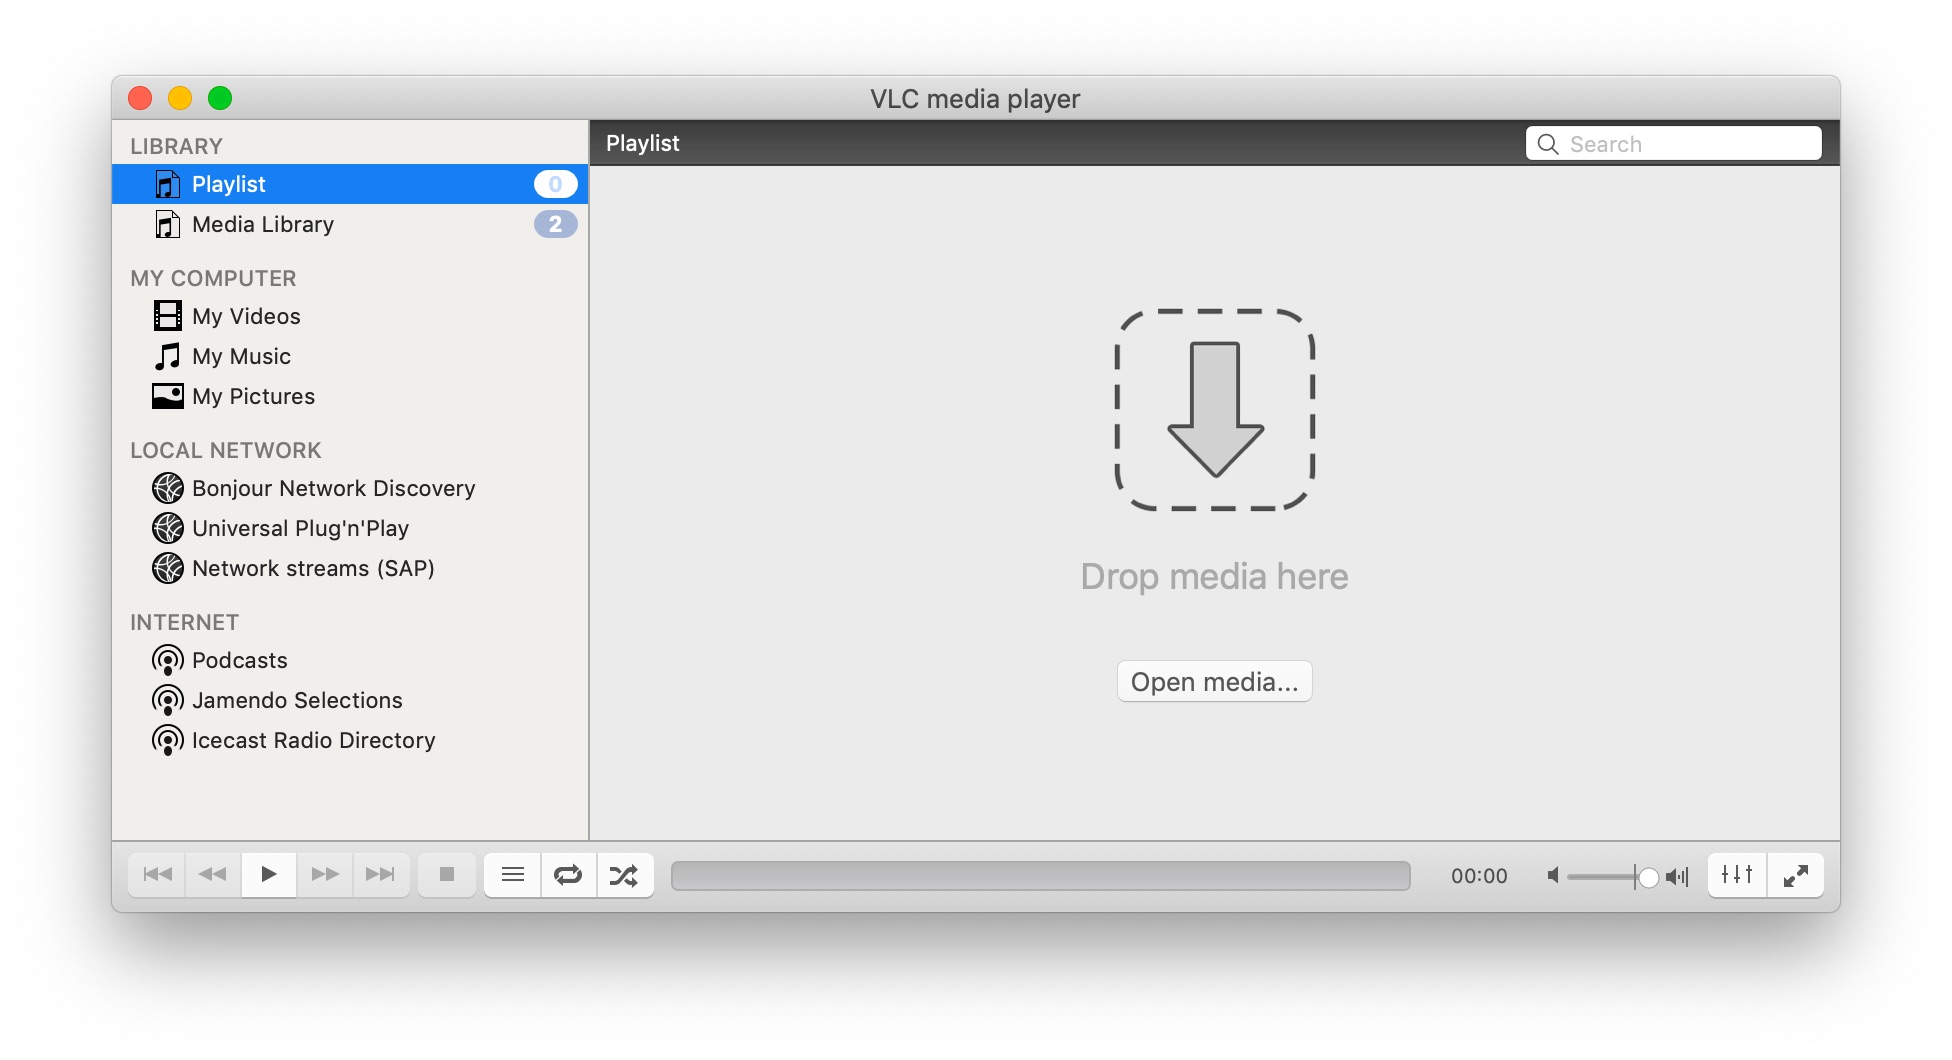Click the fast forward button
The image size is (1952, 1060).
pos(325,875)
